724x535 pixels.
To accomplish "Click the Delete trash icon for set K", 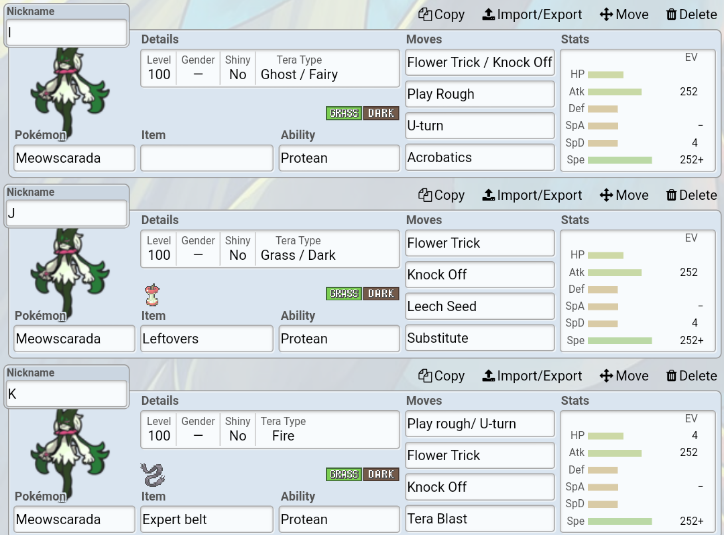I will click(x=671, y=376).
